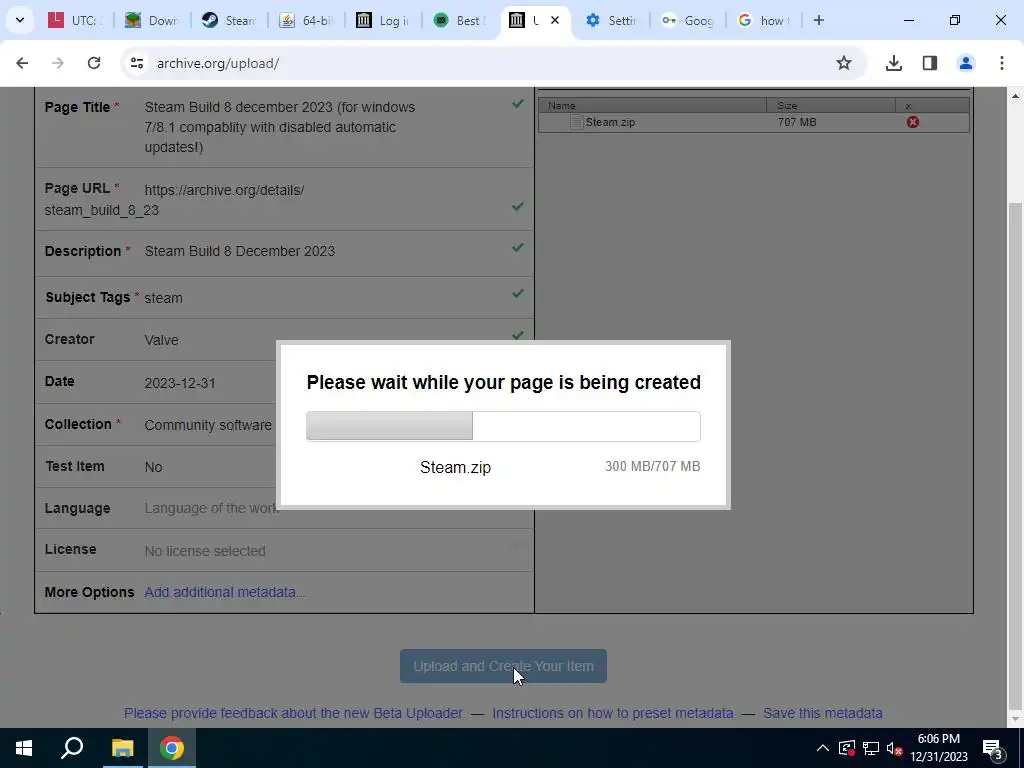Open the Collection Community software dropdown
This screenshot has height=768, width=1024.
click(208, 425)
